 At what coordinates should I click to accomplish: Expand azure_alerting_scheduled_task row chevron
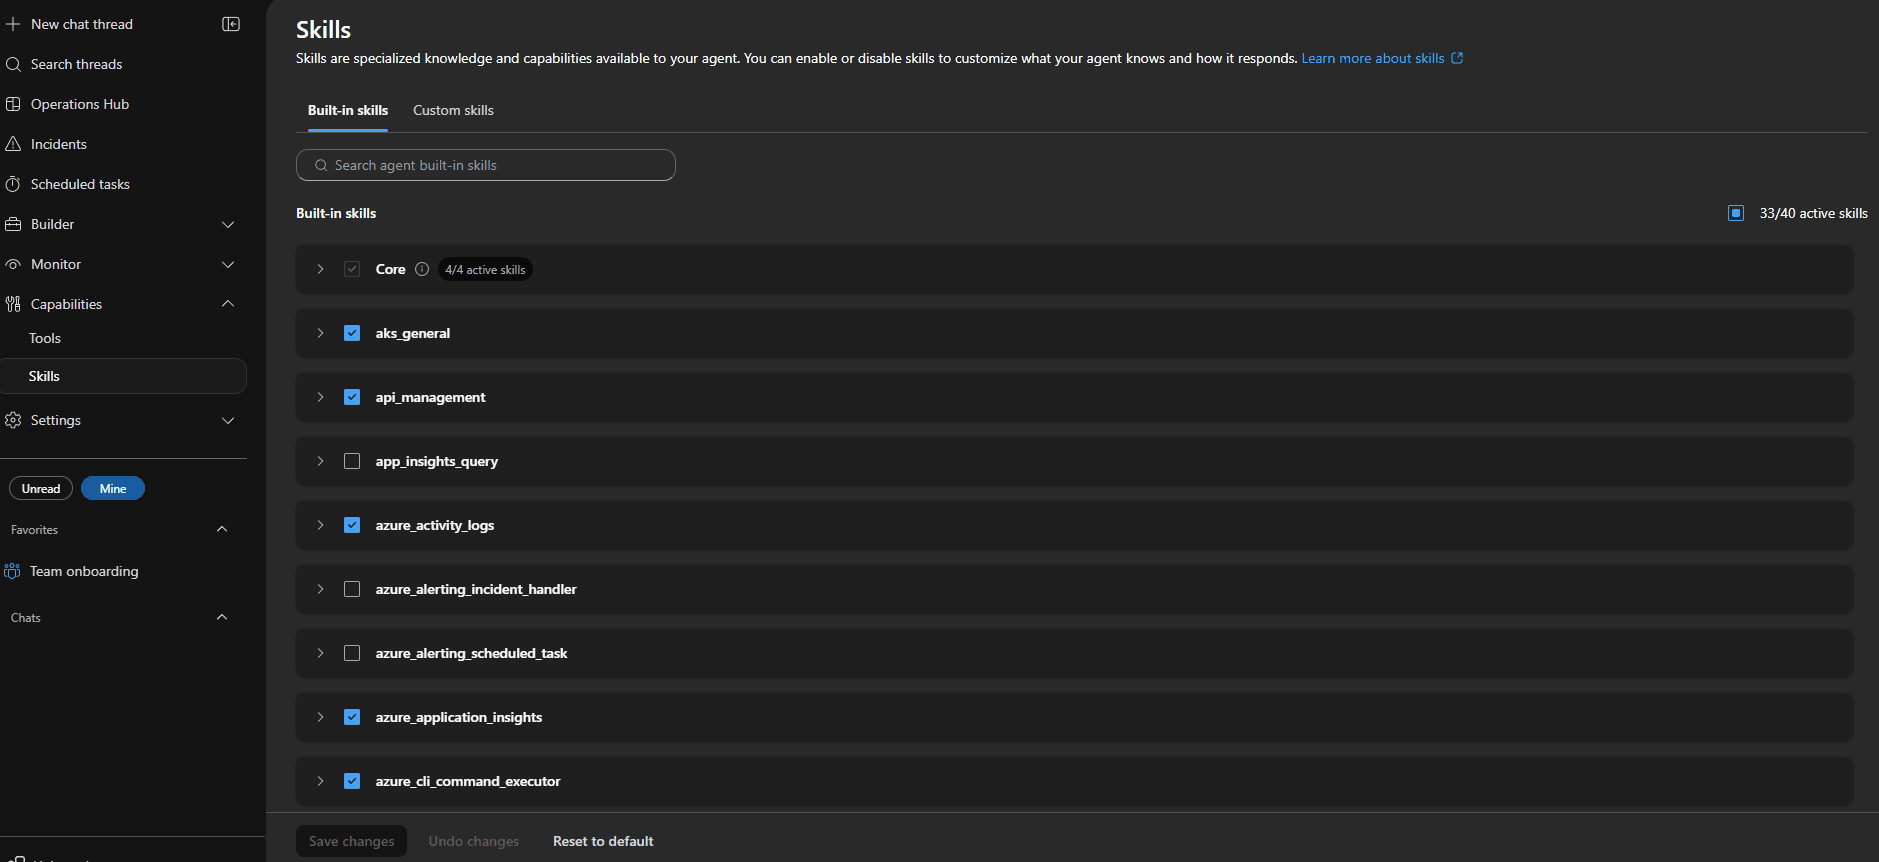point(320,653)
